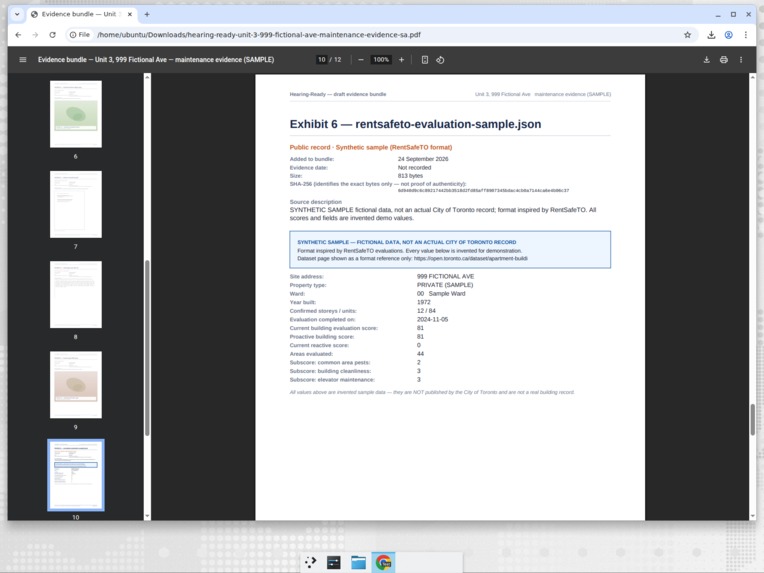Click the thumbnail panel scroll-up arrow

tap(147, 77)
